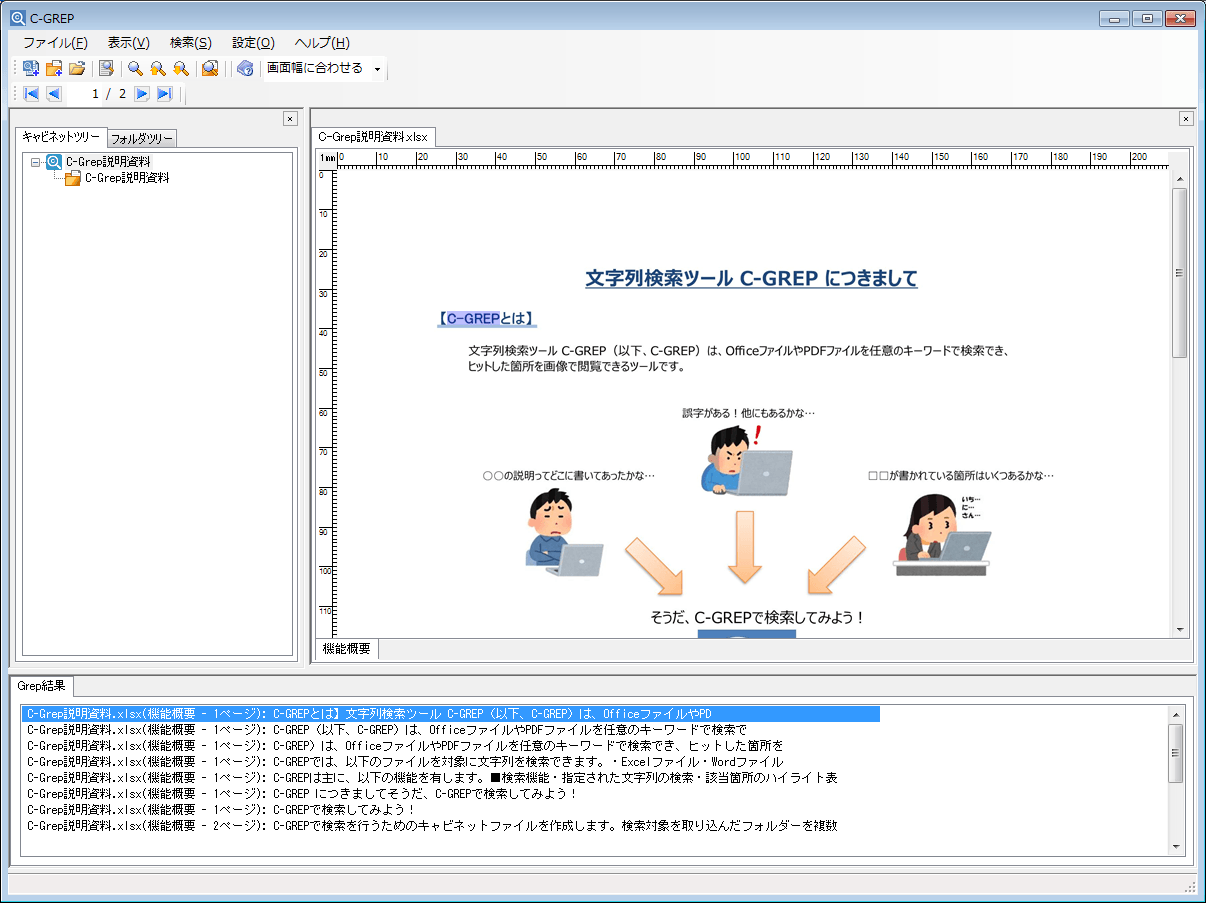Click the new cabinet icon in toolbar

tap(31, 69)
